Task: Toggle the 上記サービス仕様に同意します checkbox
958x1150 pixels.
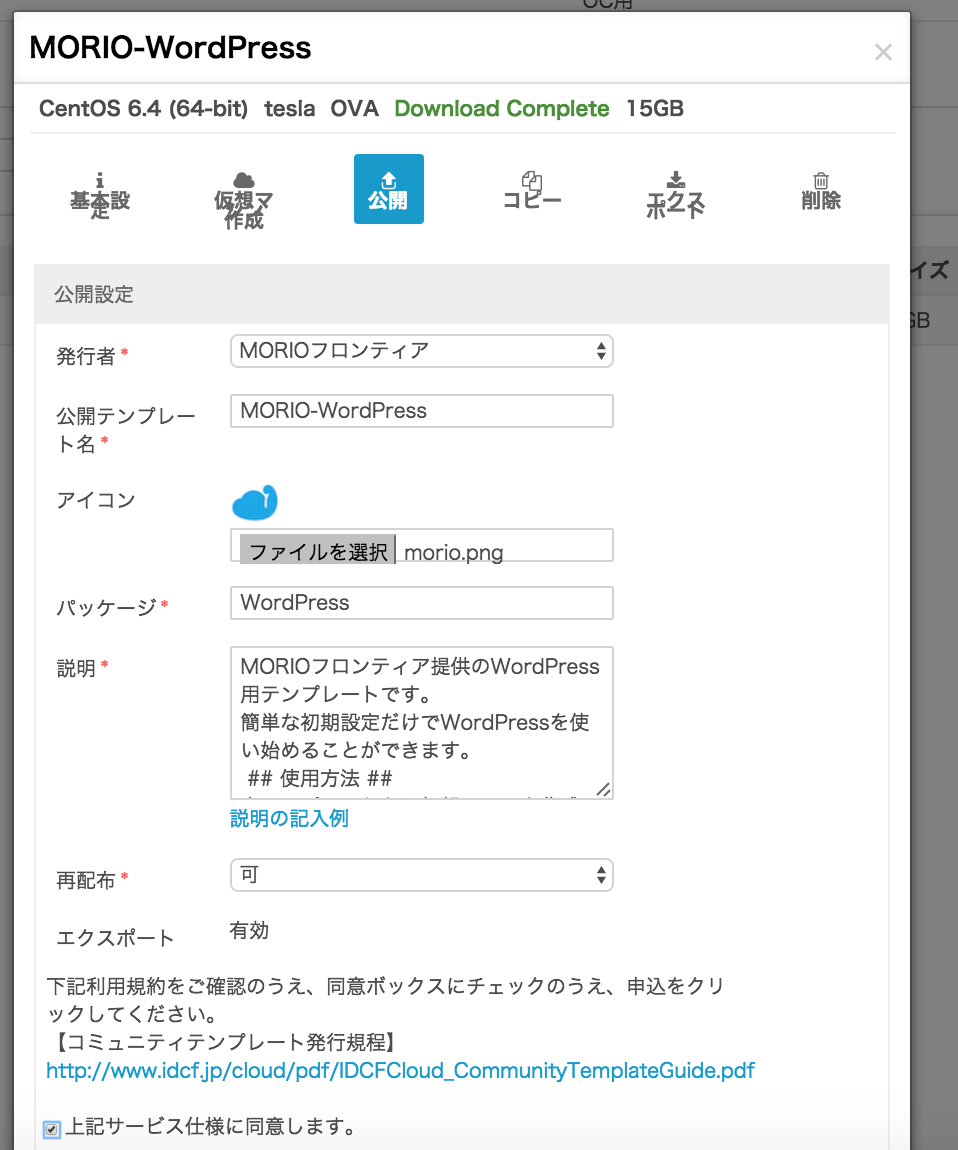Action: coord(52,1129)
